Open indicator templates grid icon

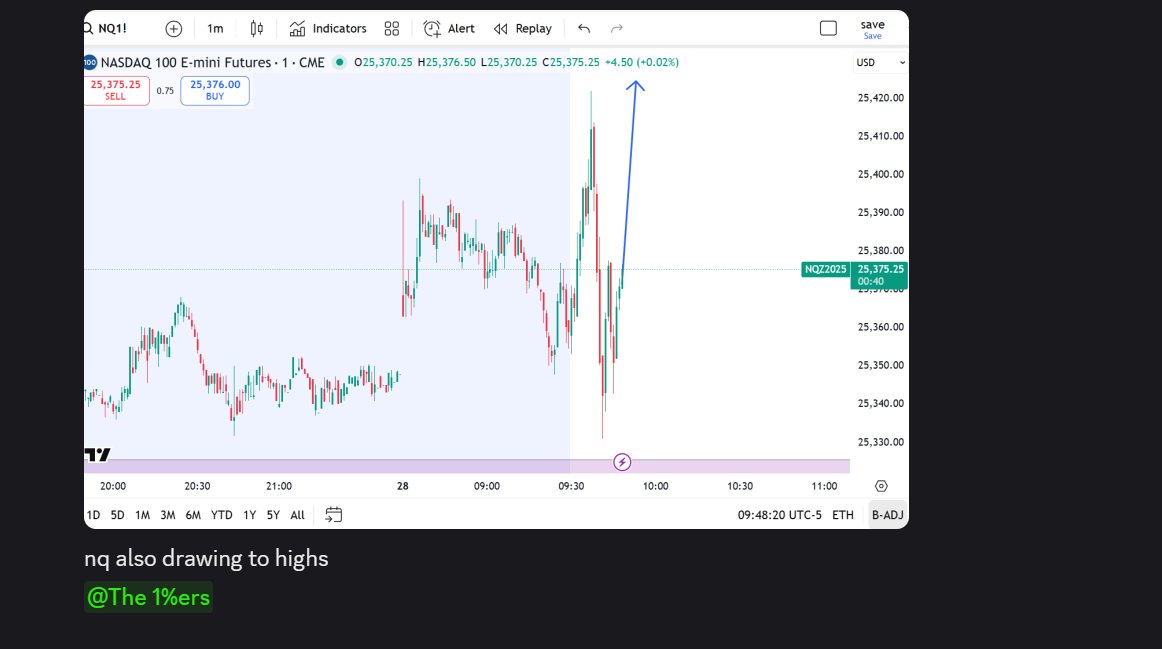[392, 29]
